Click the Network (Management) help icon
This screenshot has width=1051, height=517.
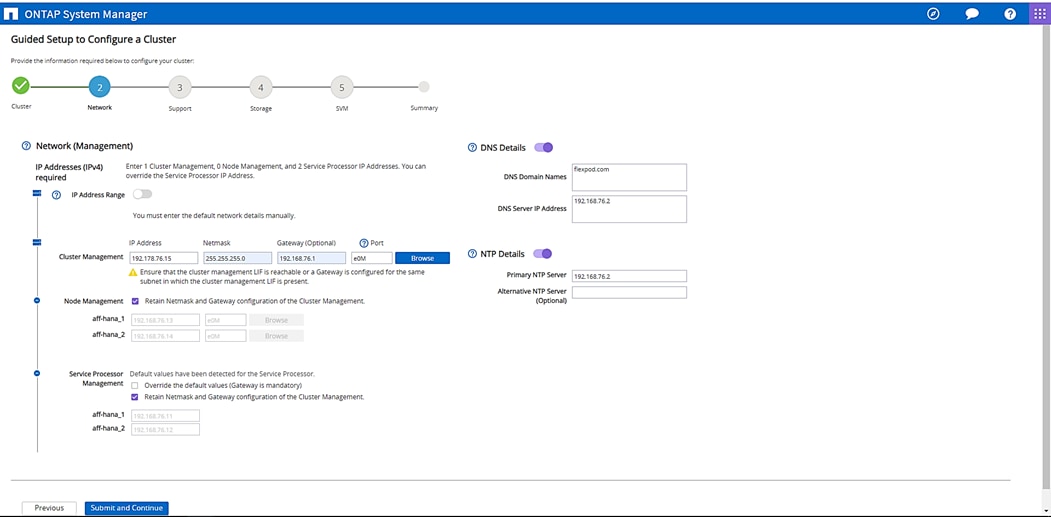pos(27,146)
